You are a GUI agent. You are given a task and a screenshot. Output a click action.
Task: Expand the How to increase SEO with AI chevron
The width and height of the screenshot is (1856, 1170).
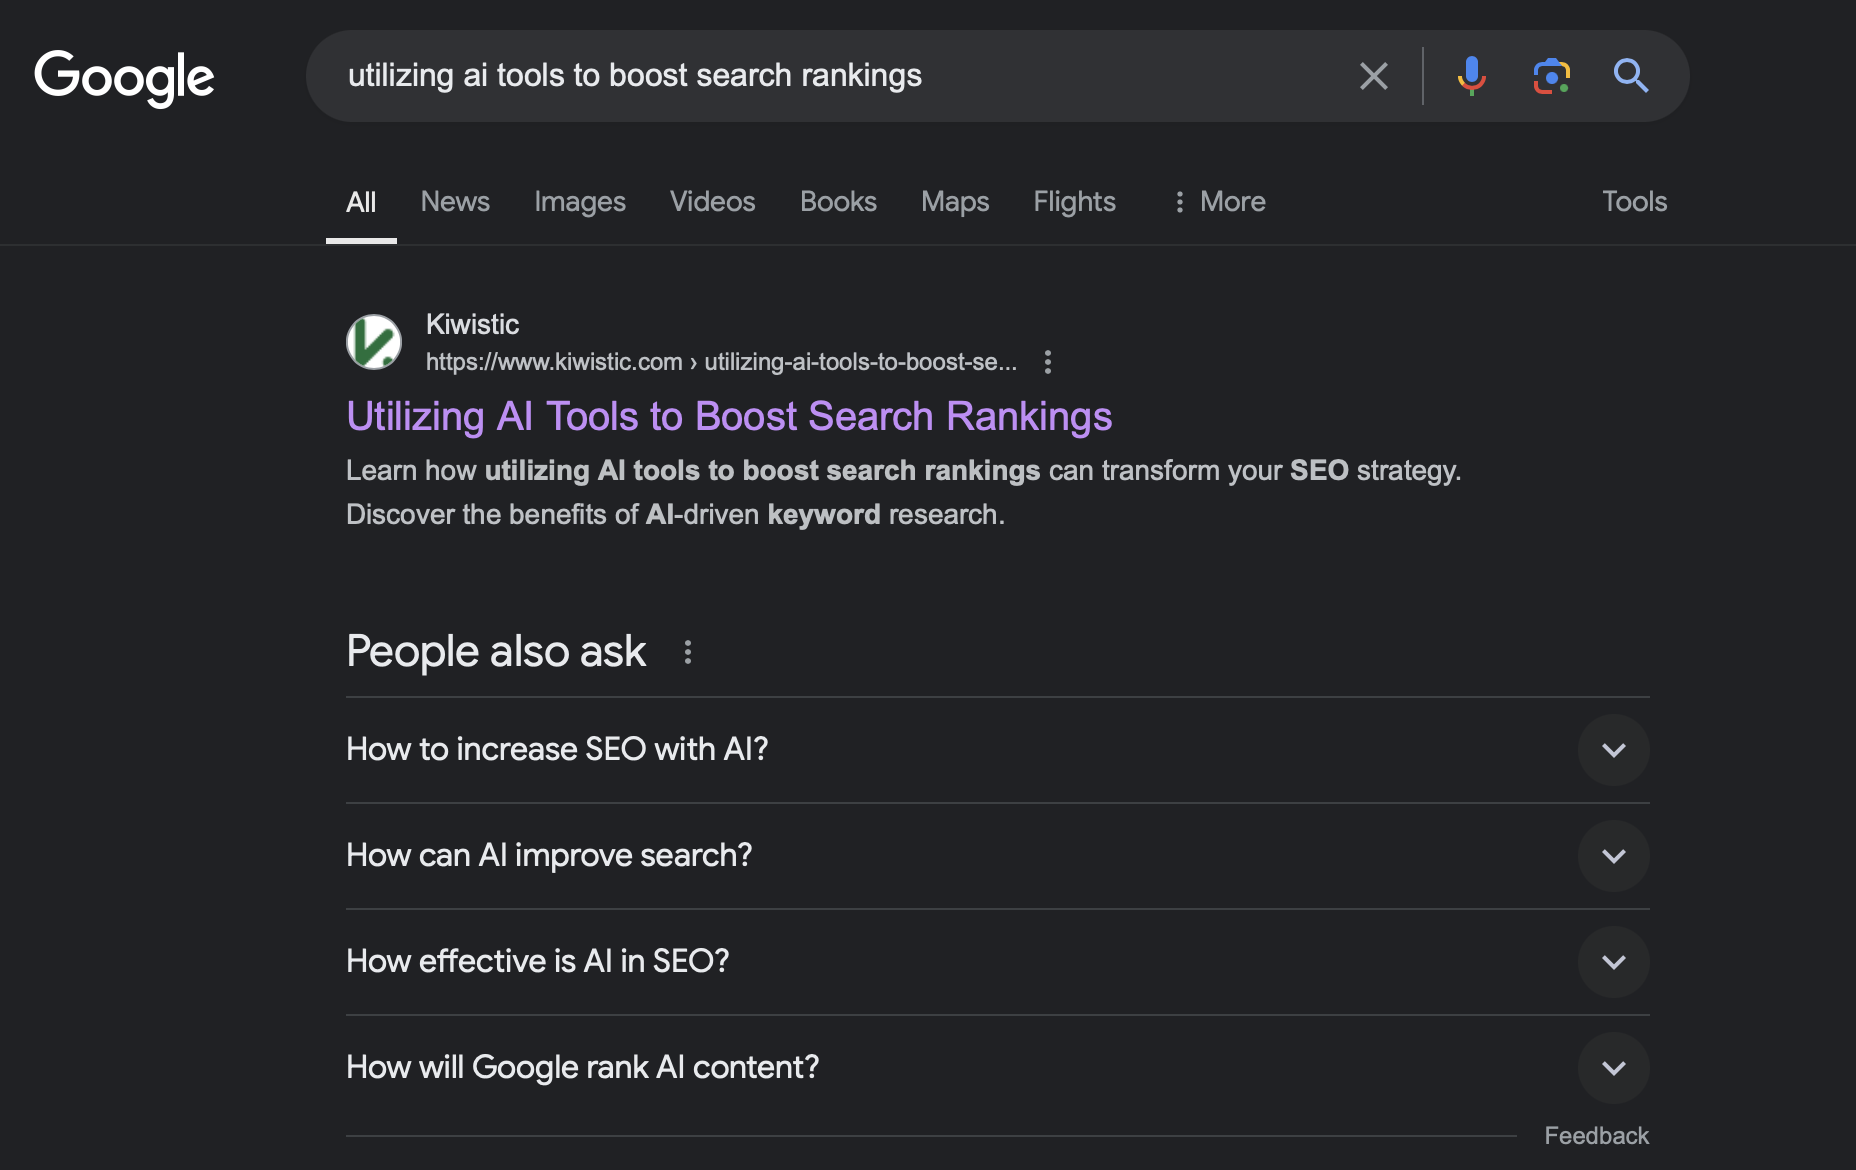pyautogui.click(x=1614, y=750)
